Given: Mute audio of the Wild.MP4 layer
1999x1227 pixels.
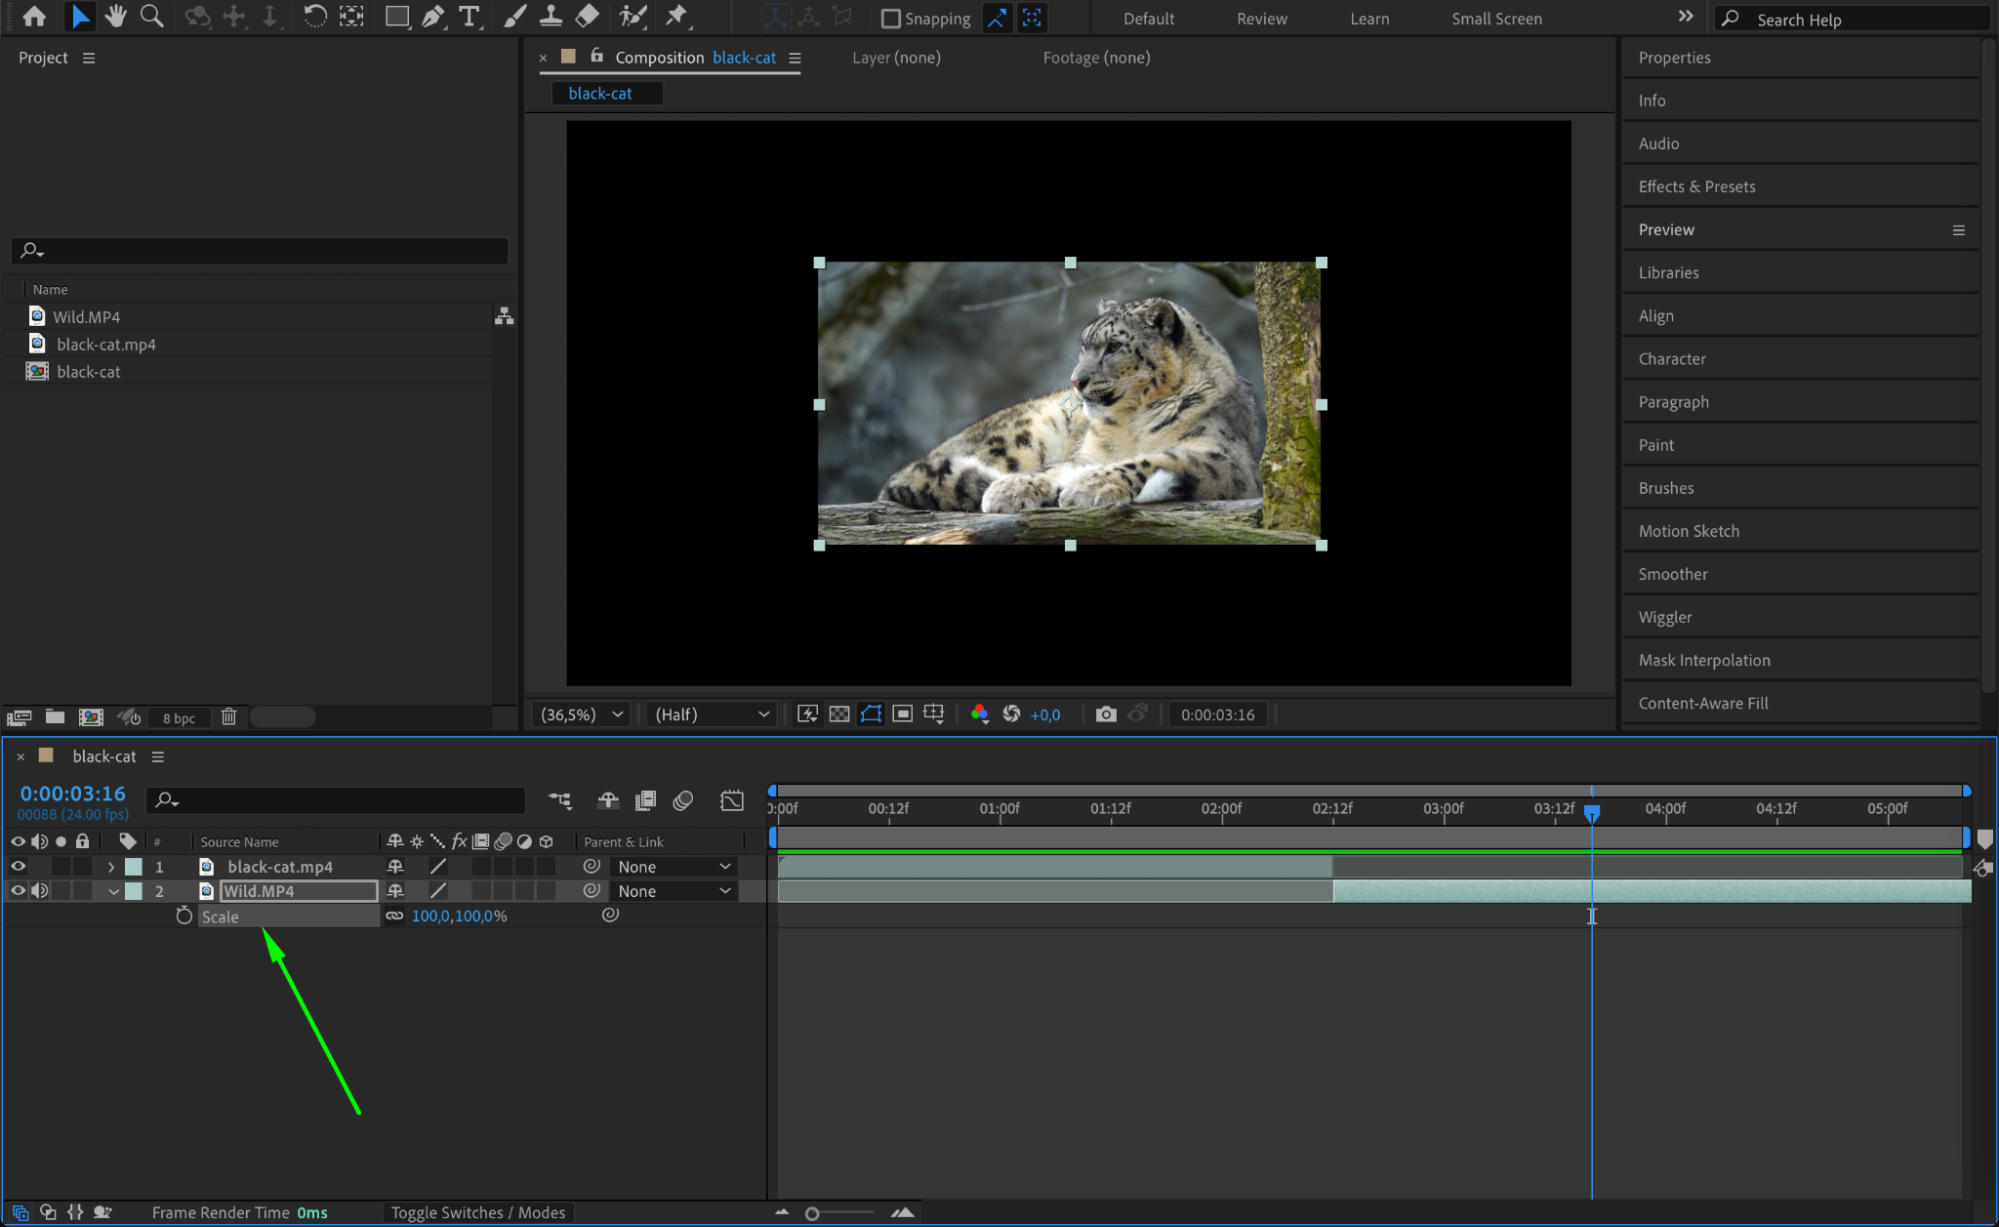Looking at the screenshot, I should (40, 891).
